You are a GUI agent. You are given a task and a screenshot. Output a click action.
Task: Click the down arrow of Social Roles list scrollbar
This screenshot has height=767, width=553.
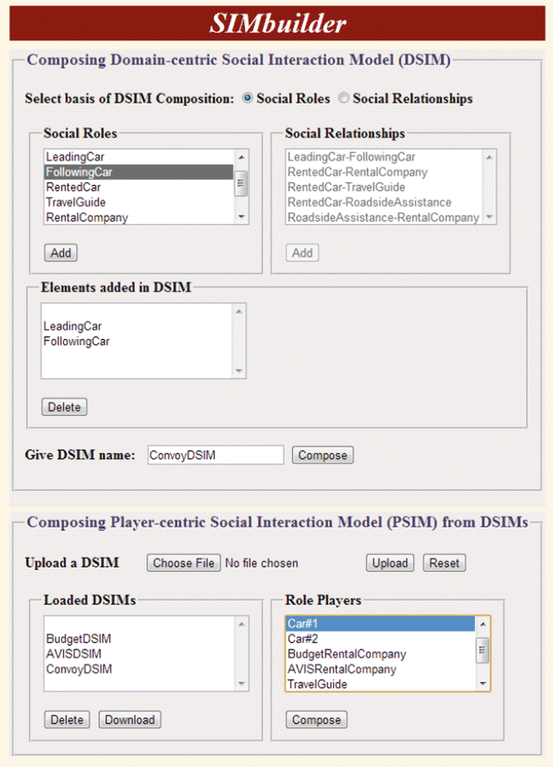[242, 217]
